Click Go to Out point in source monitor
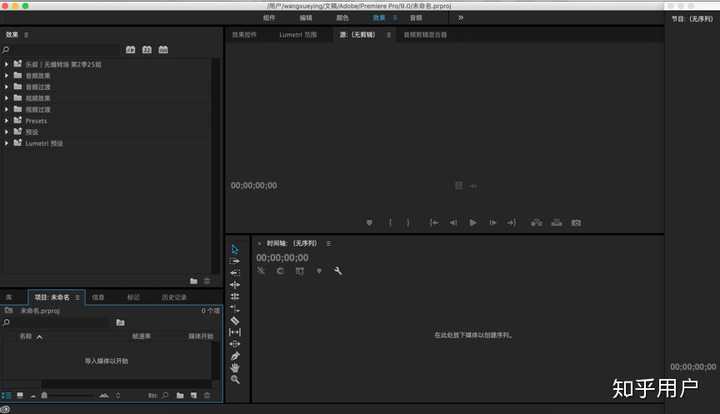Viewport: 720px width, 414px height. pyautogui.click(x=512, y=223)
